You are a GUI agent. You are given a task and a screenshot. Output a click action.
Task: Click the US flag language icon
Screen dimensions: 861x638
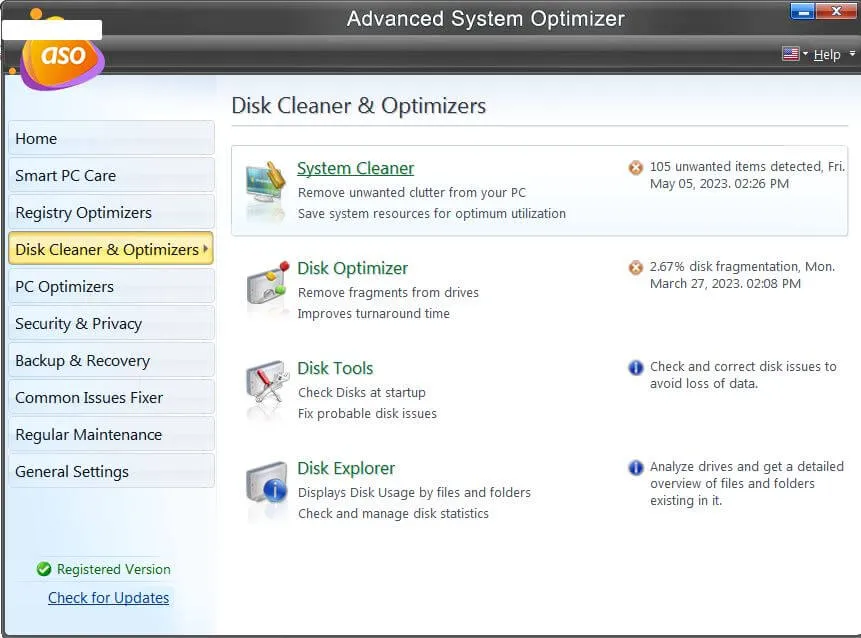pos(790,54)
